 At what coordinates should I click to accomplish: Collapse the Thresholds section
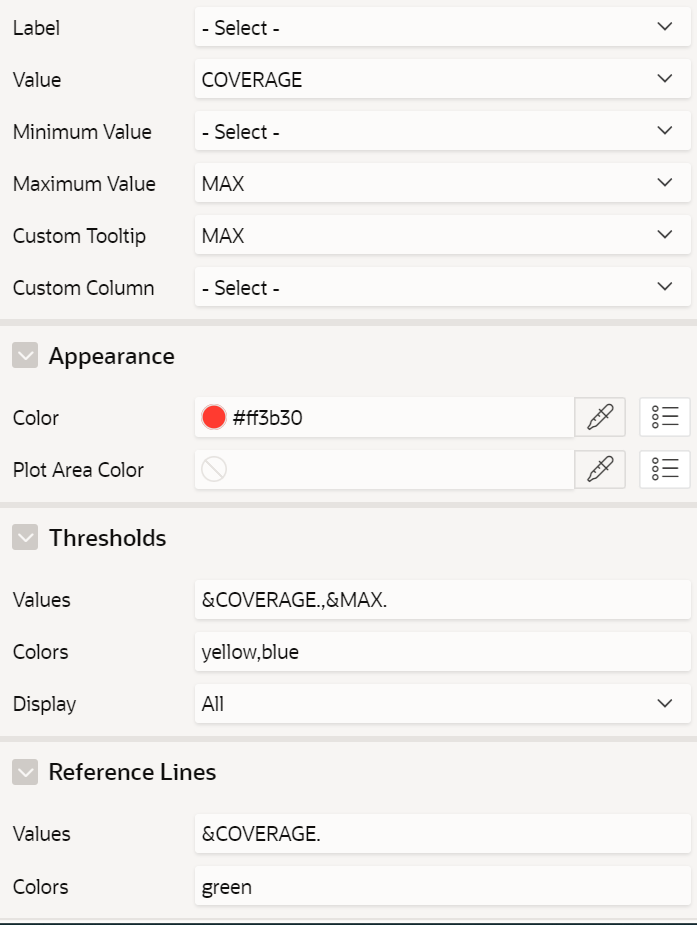point(25,538)
